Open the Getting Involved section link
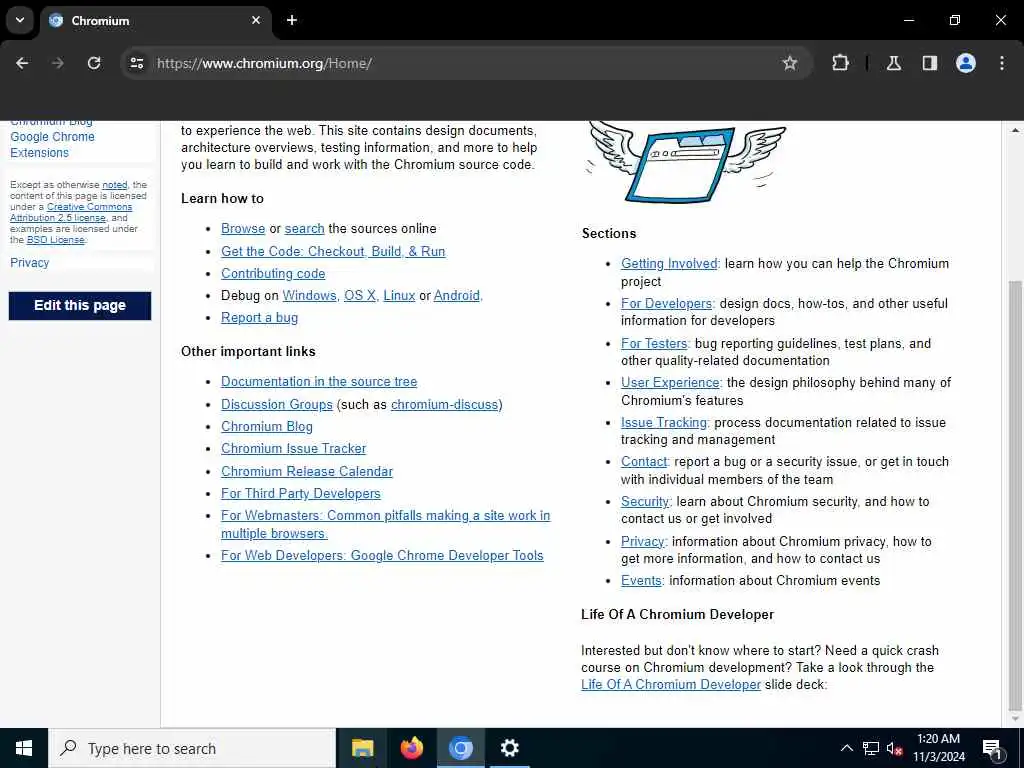Viewport: 1024px width, 768px height. coord(669,263)
